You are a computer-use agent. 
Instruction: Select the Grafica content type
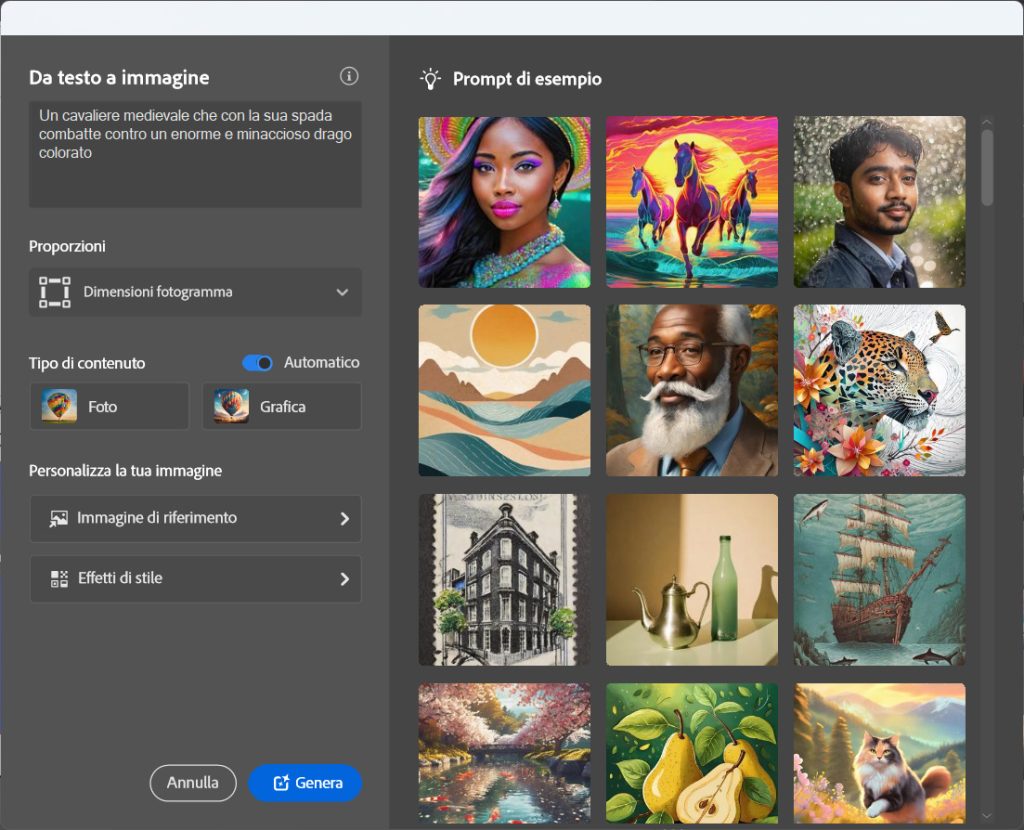[x=281, y=406]
